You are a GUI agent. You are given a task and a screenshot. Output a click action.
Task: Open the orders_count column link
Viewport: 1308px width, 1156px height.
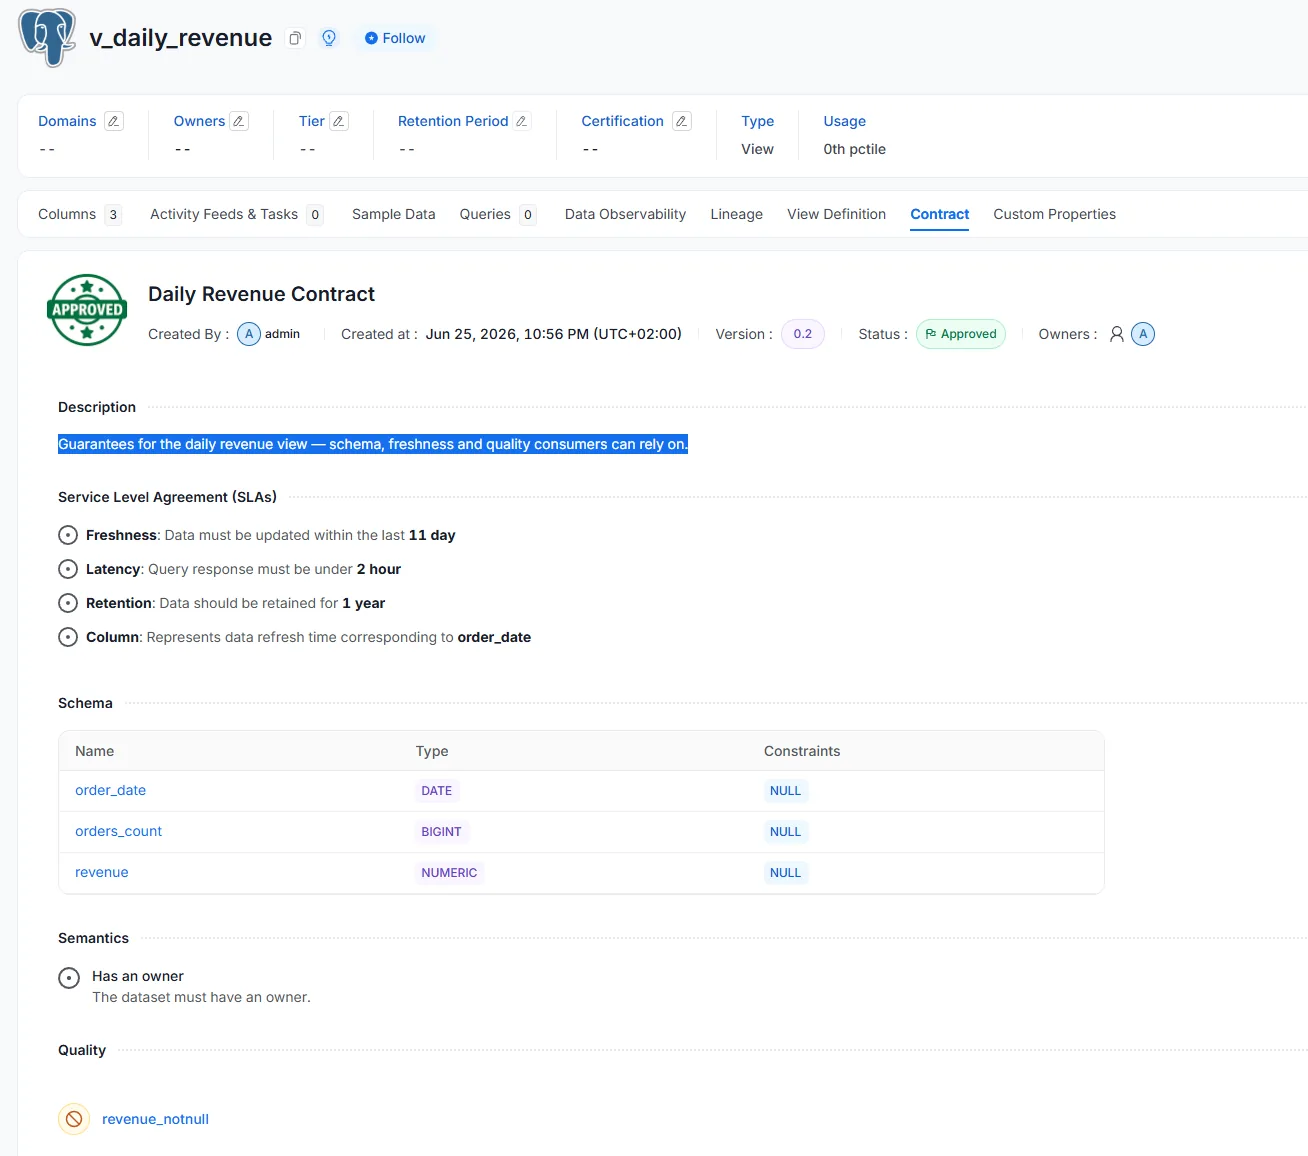[x=118, y=831]
